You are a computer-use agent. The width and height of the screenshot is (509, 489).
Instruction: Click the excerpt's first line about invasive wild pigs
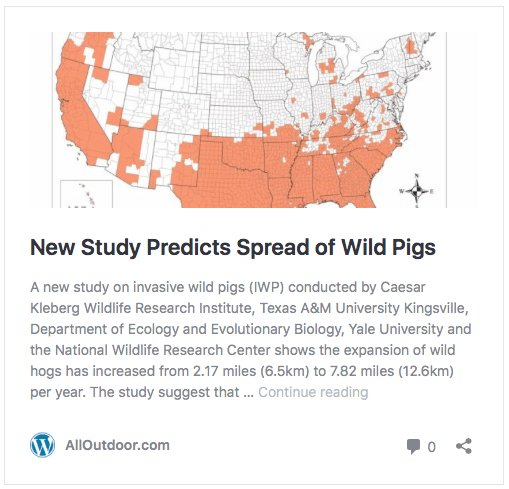[x=228, y=287]
